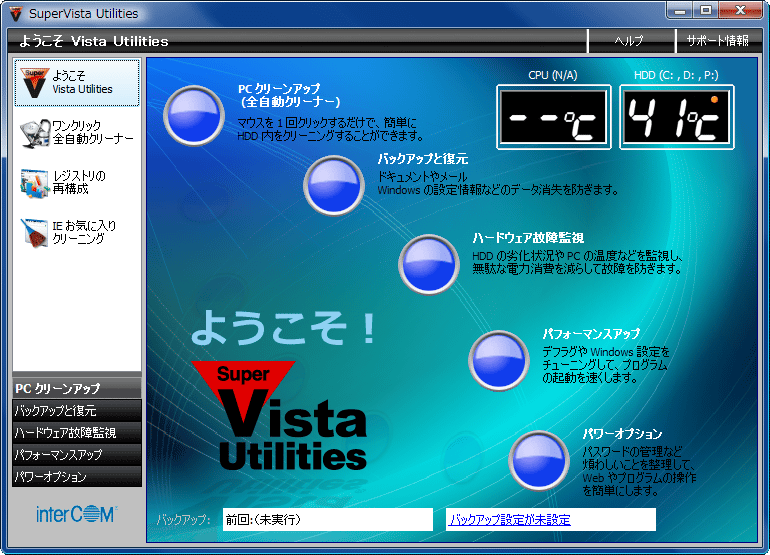Click the パワーオプション heading in main panel
This screenshot has width=770, height=555.
622,434
